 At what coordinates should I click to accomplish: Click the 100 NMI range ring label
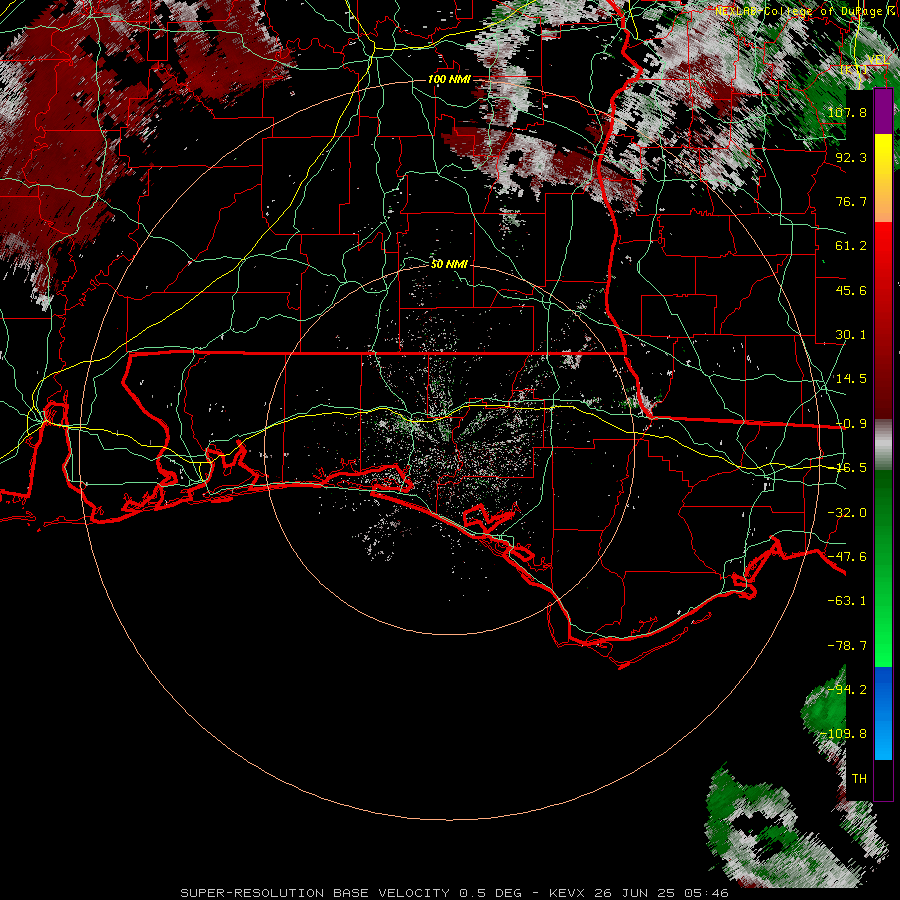449,79
